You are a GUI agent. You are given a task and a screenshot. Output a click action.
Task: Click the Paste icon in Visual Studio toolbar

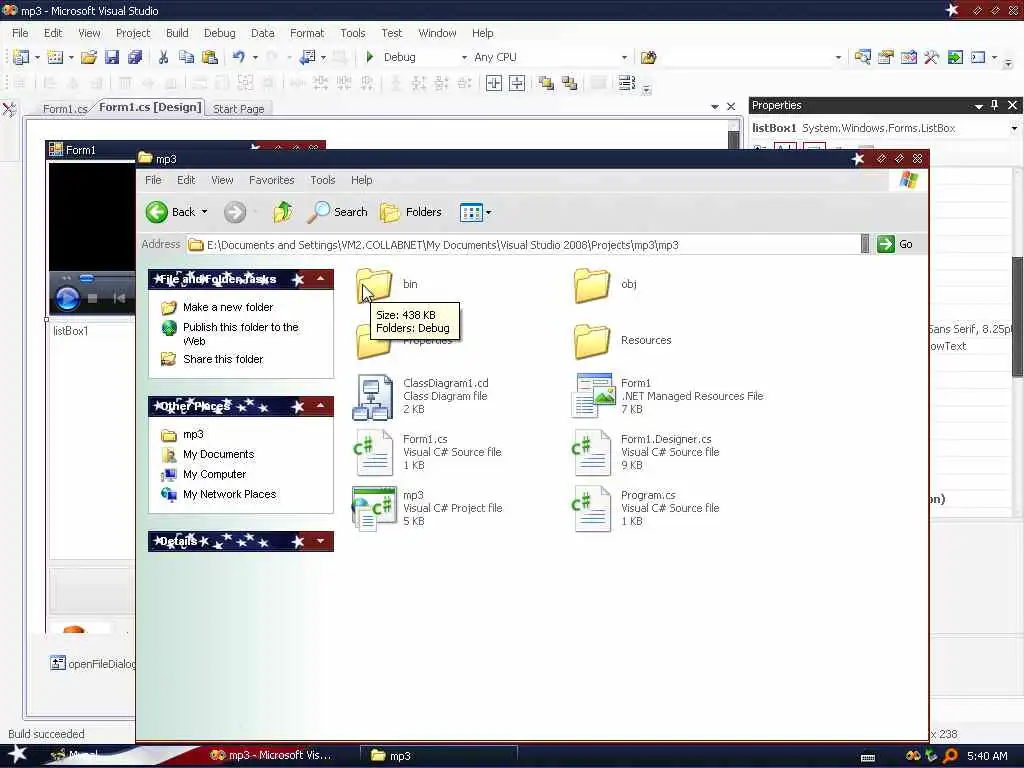(x=210, y=57)
